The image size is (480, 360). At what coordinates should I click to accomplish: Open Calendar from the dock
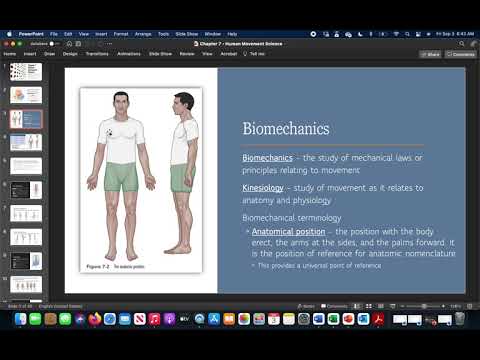274,319
